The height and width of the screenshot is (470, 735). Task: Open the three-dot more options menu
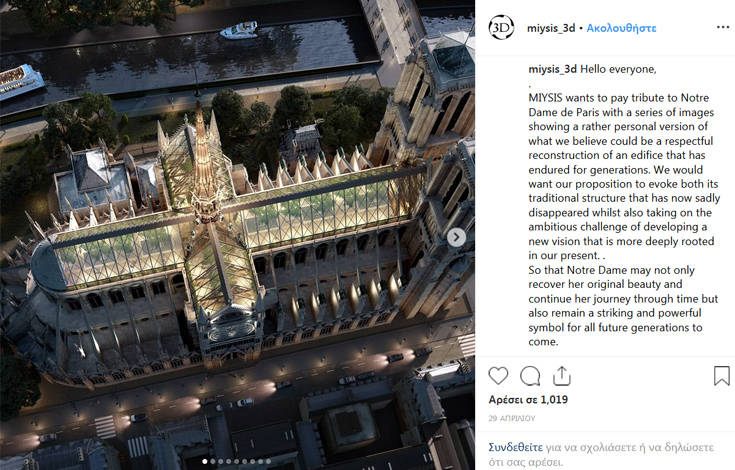(x=723, y=28)
